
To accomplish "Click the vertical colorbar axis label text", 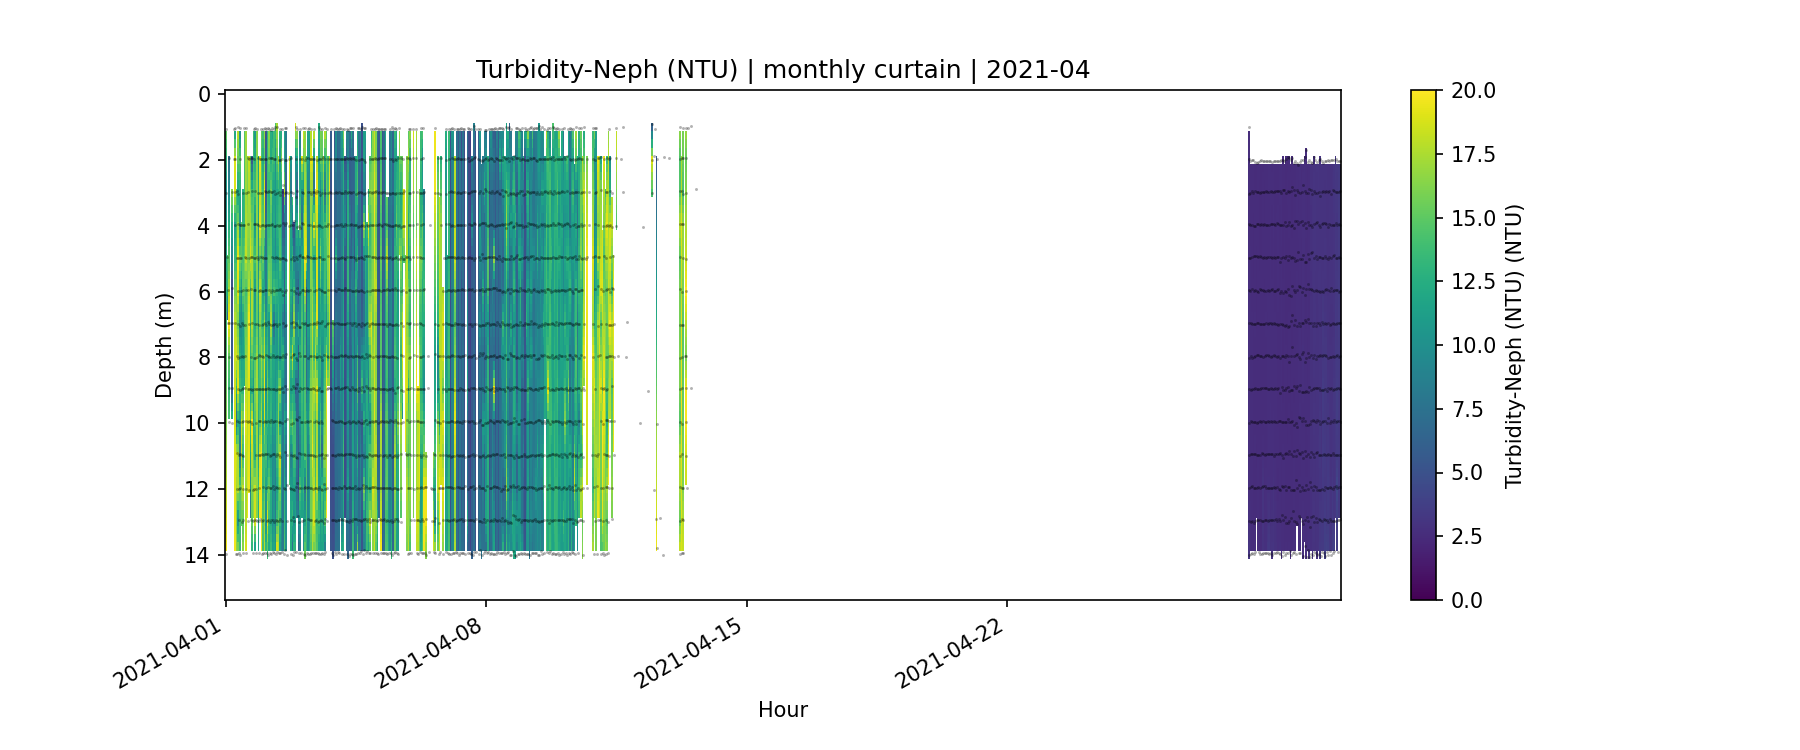I will 1514,345.
